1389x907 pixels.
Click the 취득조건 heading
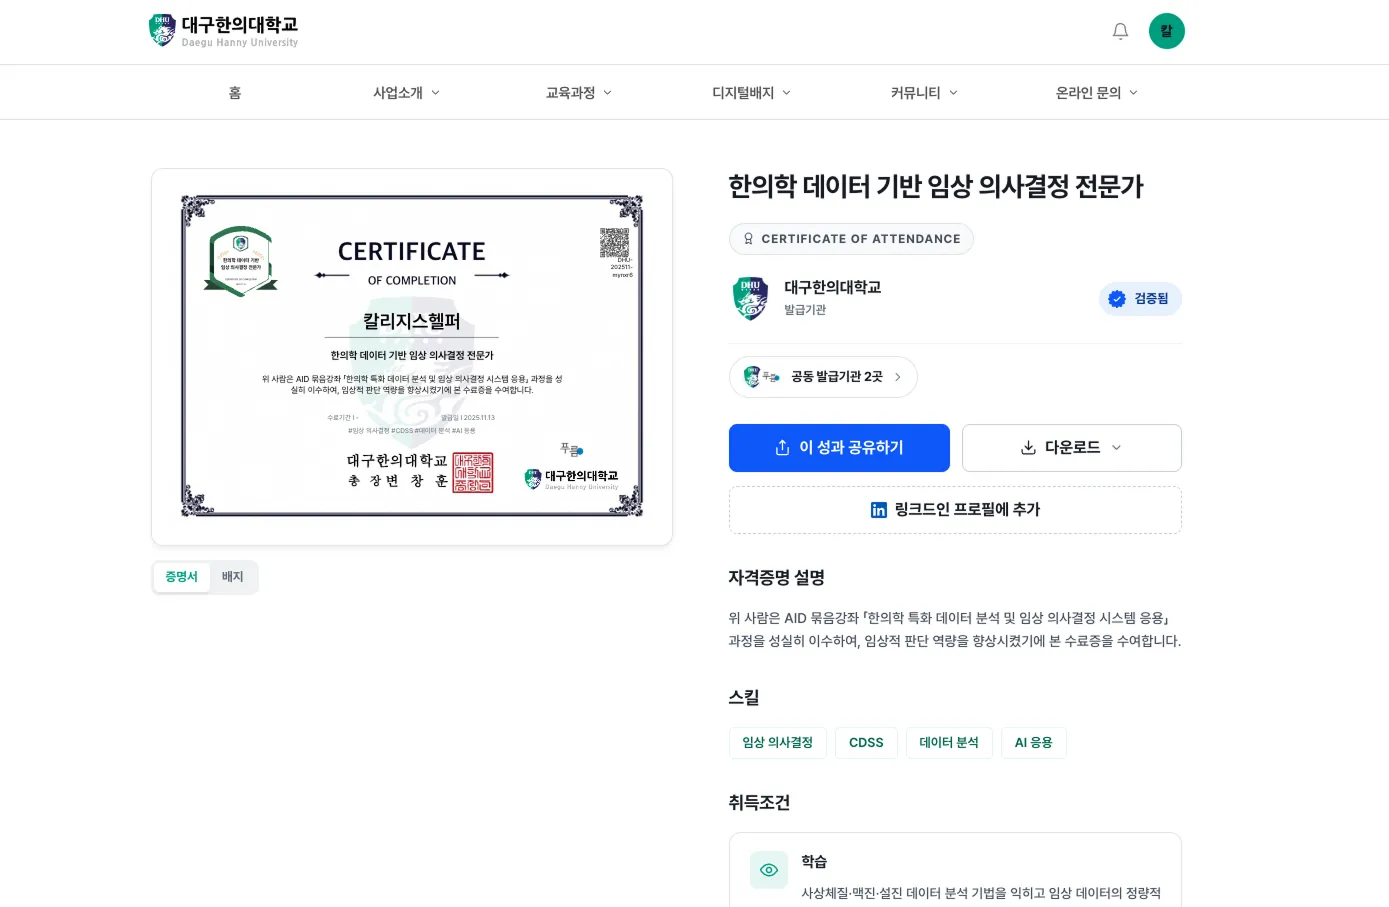pyautogui.click(x=759, y=803)
